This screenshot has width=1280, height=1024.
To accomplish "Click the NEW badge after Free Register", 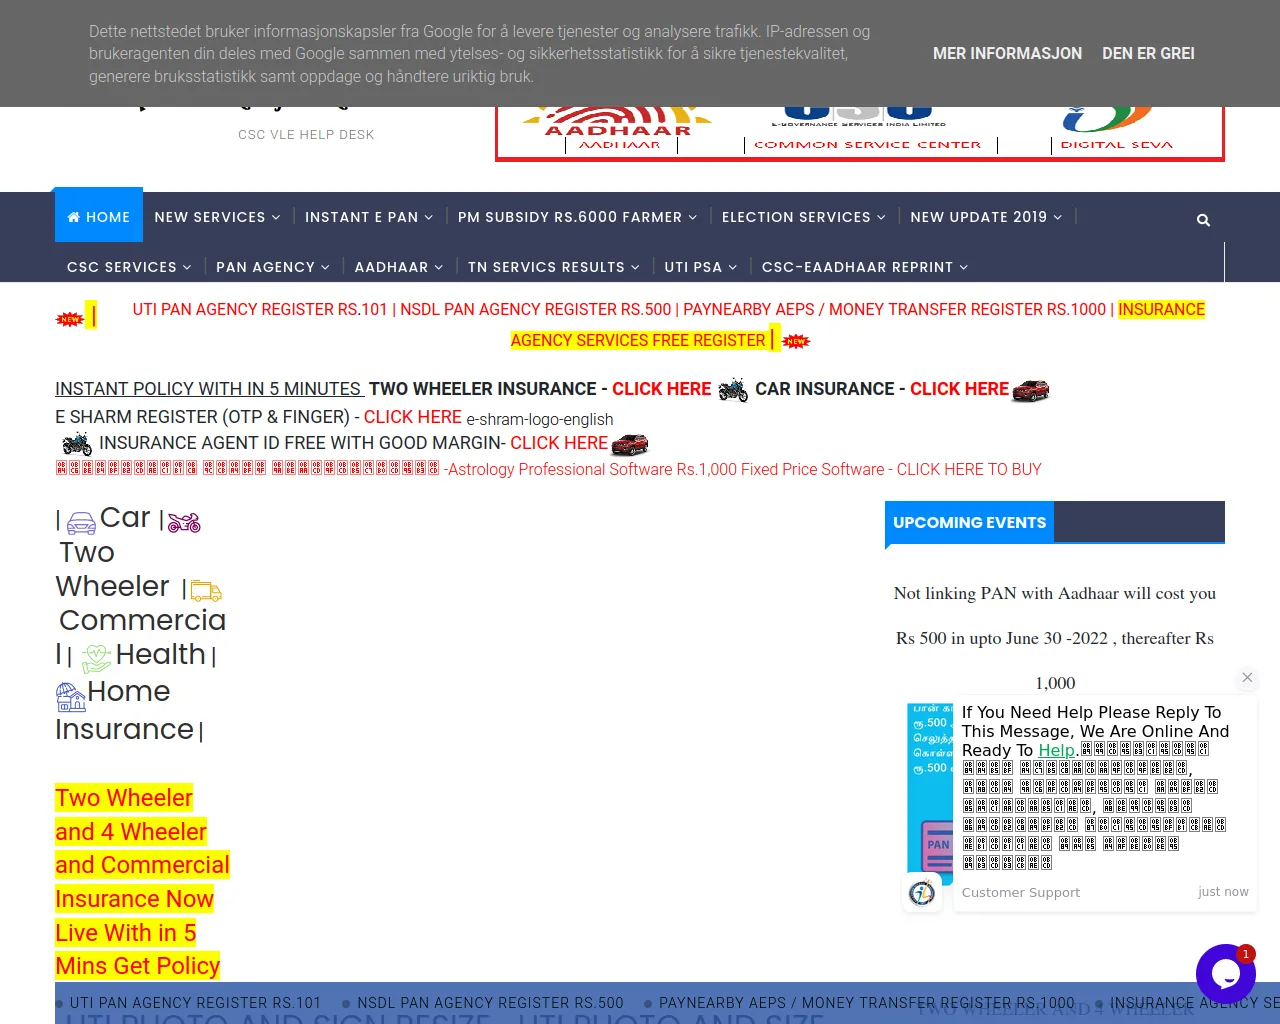I will (x=796, y=341).
